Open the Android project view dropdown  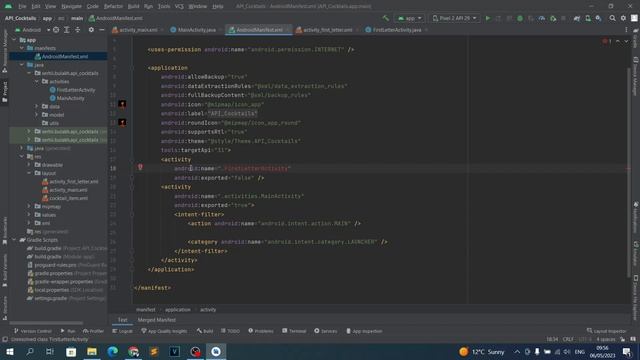(32, 30)
